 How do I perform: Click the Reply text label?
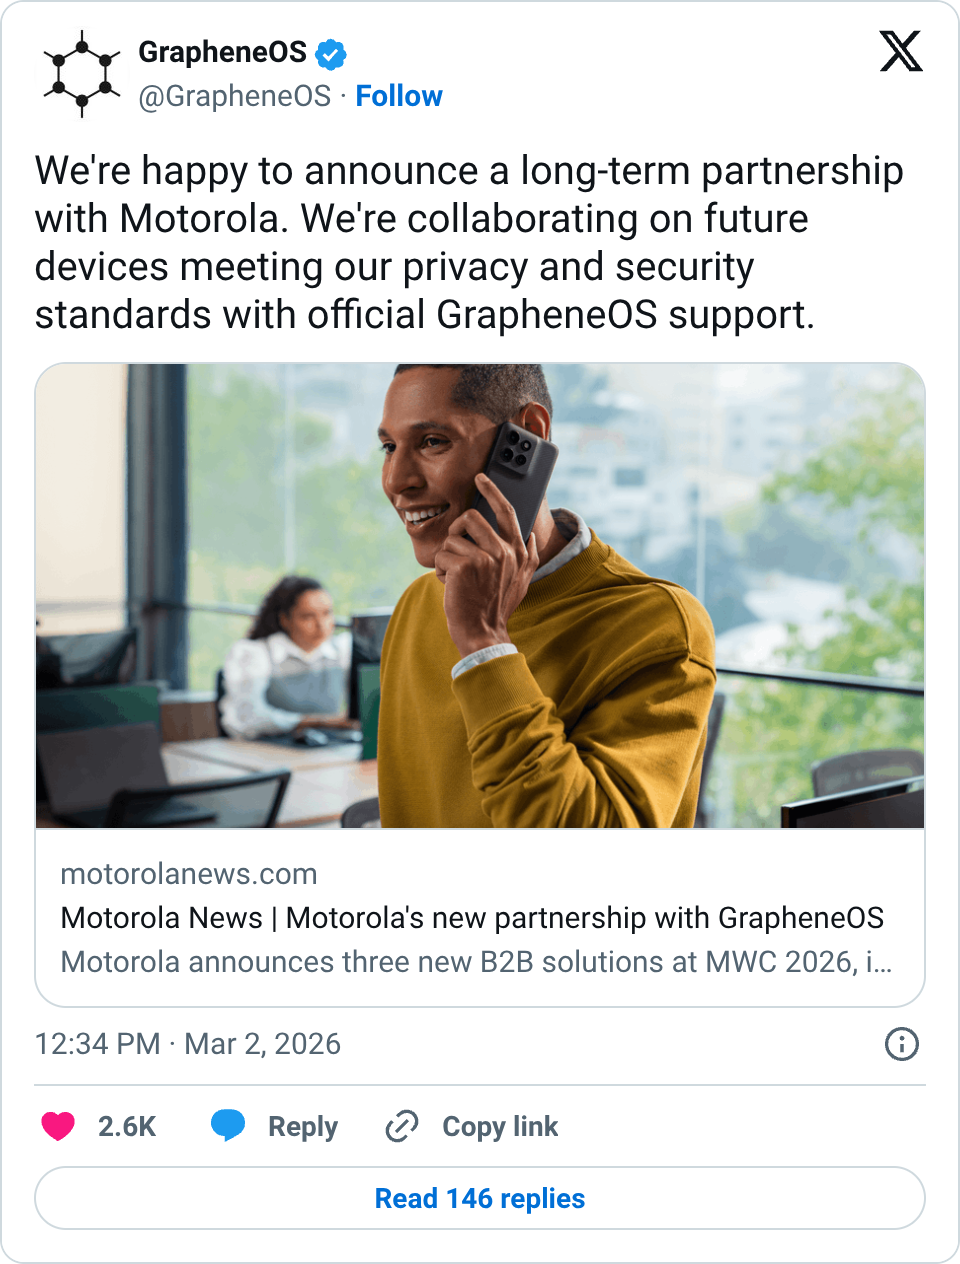coord(302,1127)
